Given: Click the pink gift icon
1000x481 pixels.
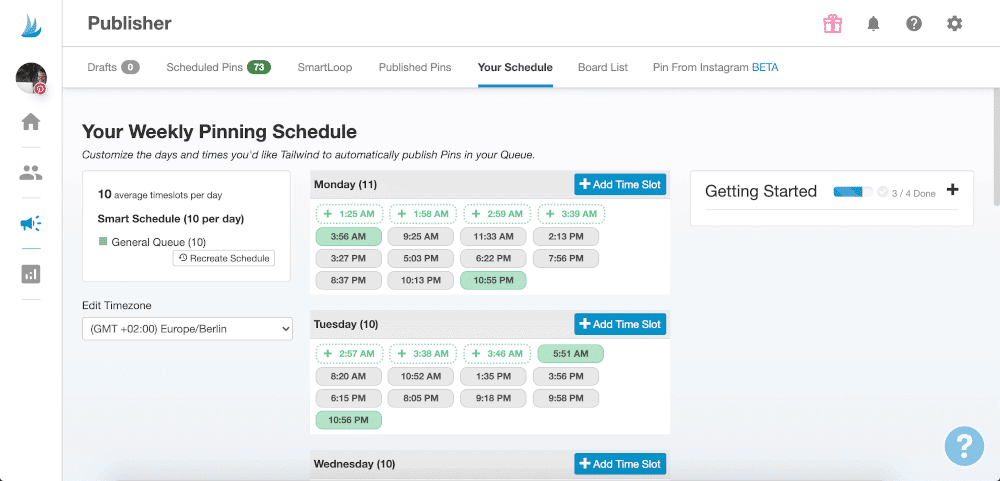Looking at the screenshot, I should tap(832, 23).
